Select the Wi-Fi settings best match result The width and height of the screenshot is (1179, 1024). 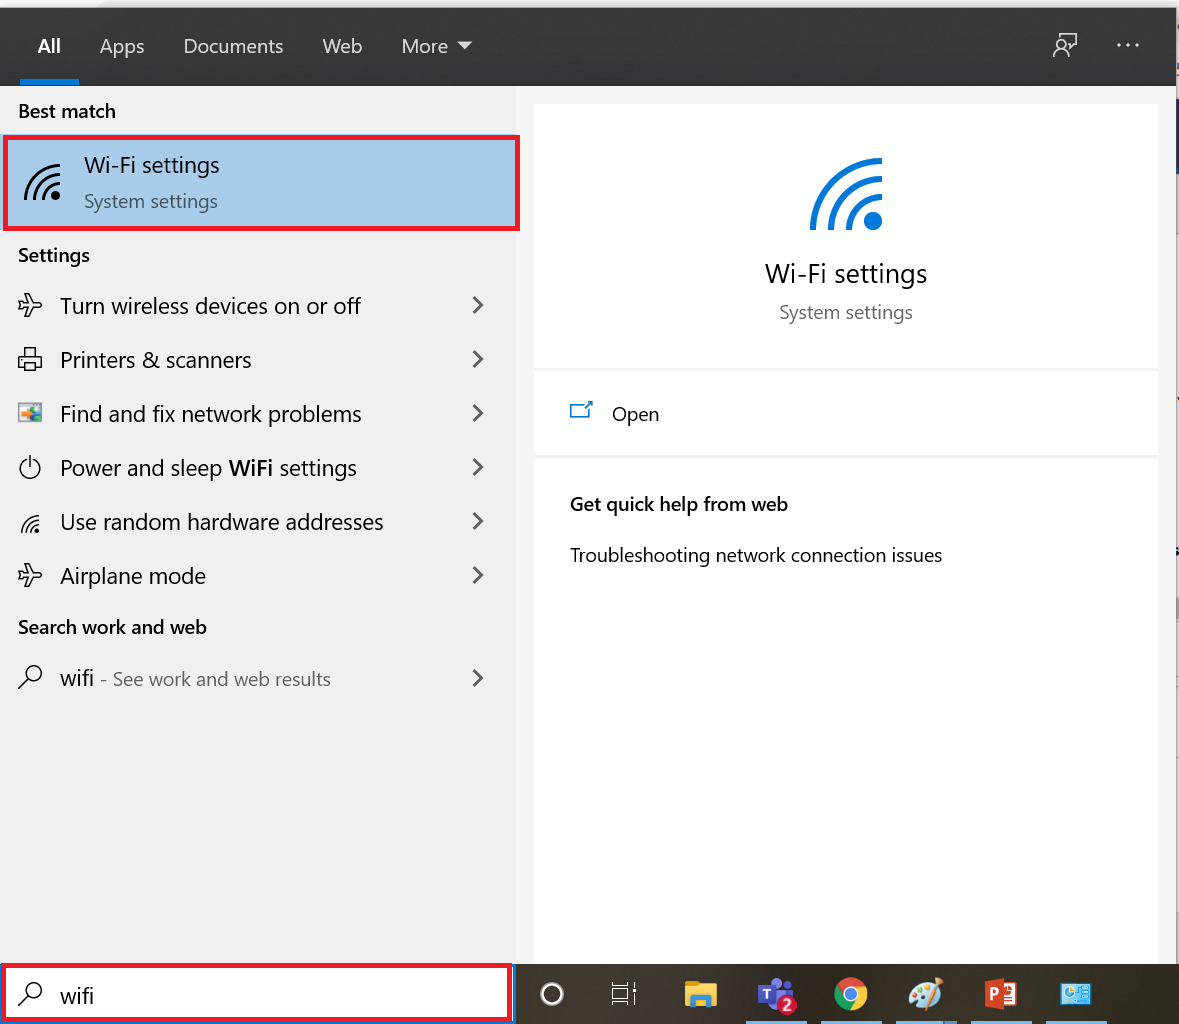pos(261,183)
